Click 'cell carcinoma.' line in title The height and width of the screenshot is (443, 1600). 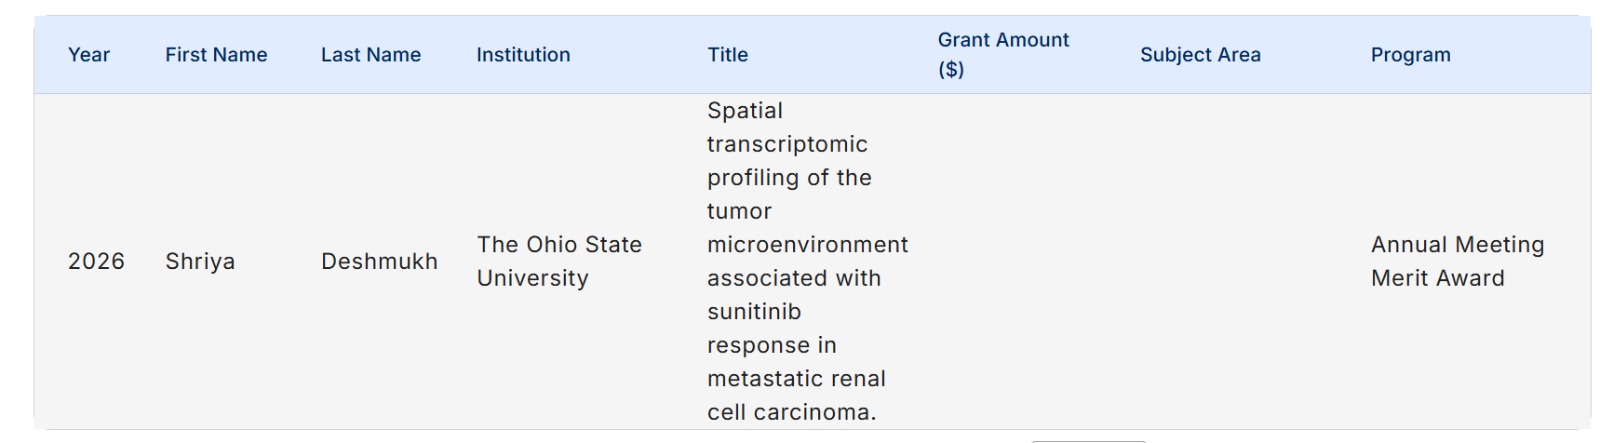click(x=791, y=413)
